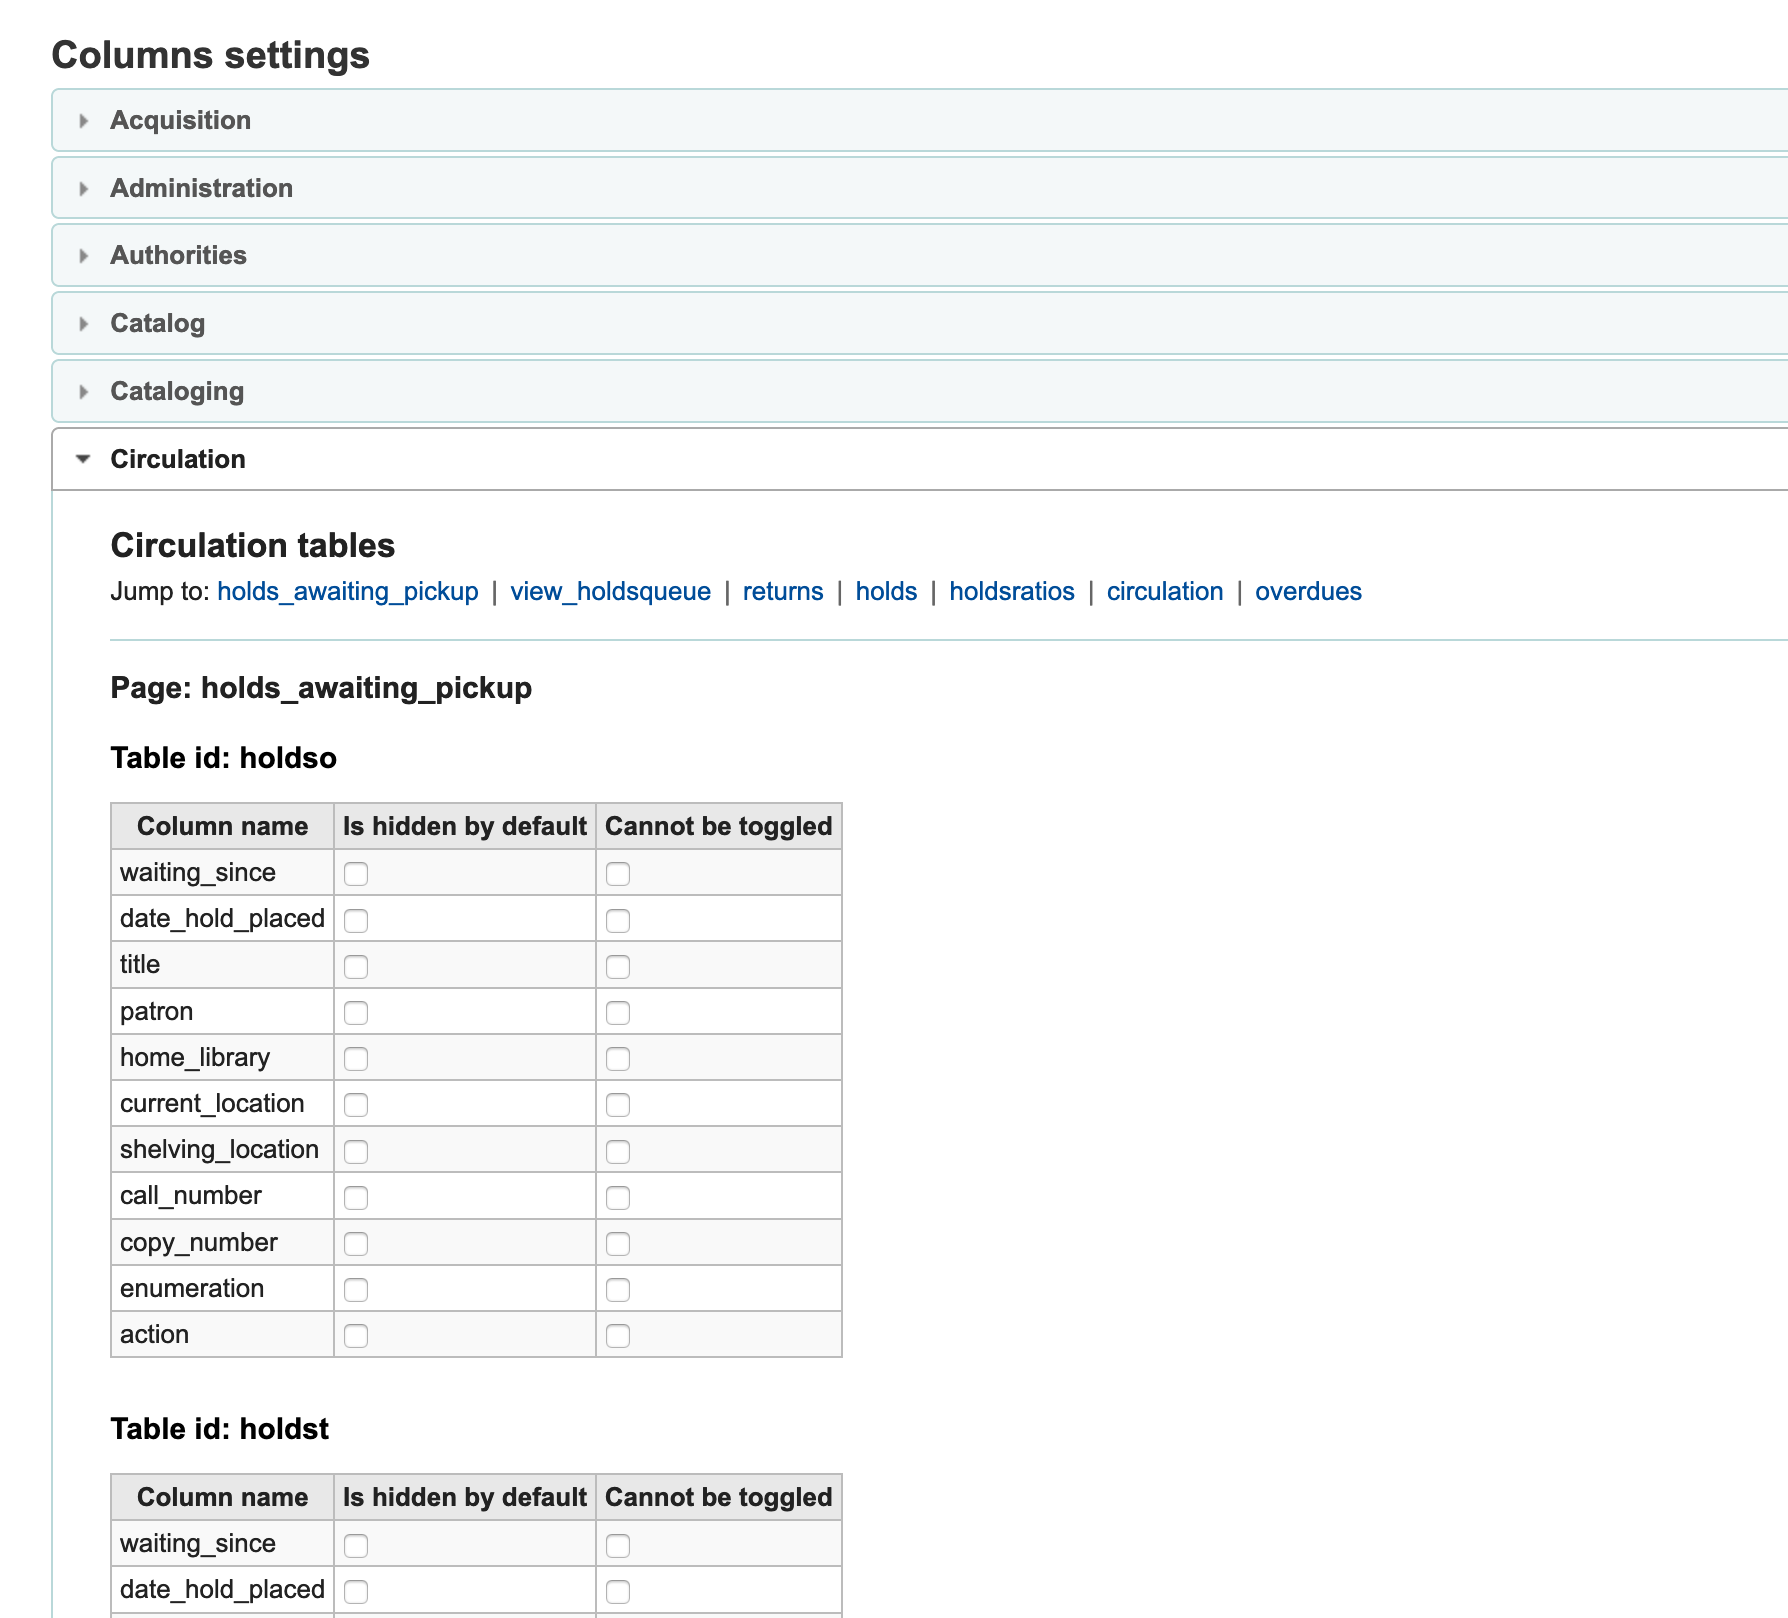
Task: Expand the Administration section
Action: [201, 188]
